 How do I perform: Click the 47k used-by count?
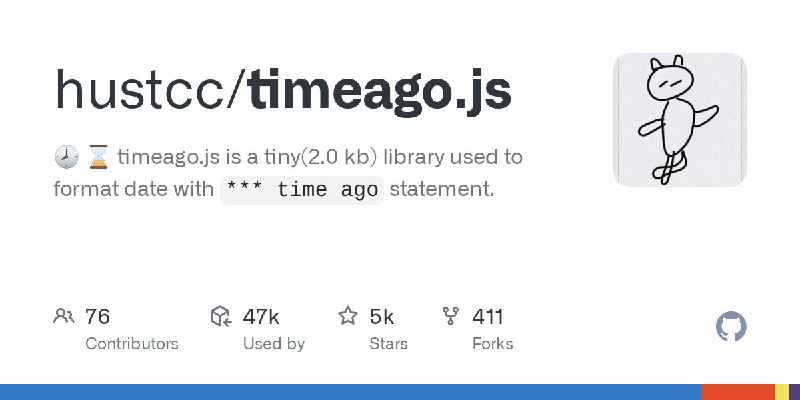261,316
